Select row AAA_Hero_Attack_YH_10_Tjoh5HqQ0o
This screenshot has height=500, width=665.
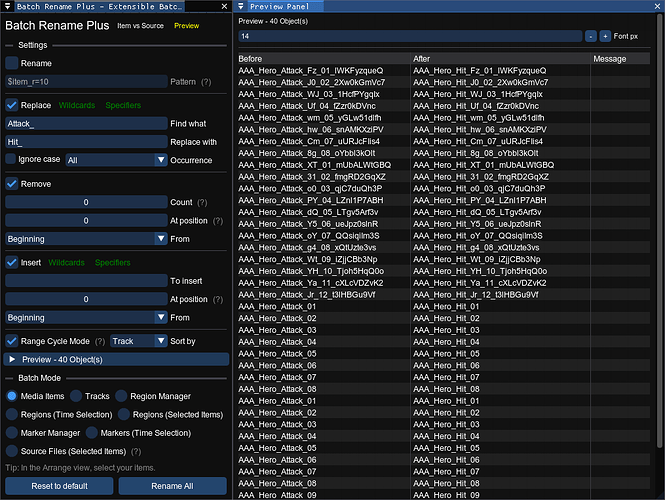click(x=311, y=271)
